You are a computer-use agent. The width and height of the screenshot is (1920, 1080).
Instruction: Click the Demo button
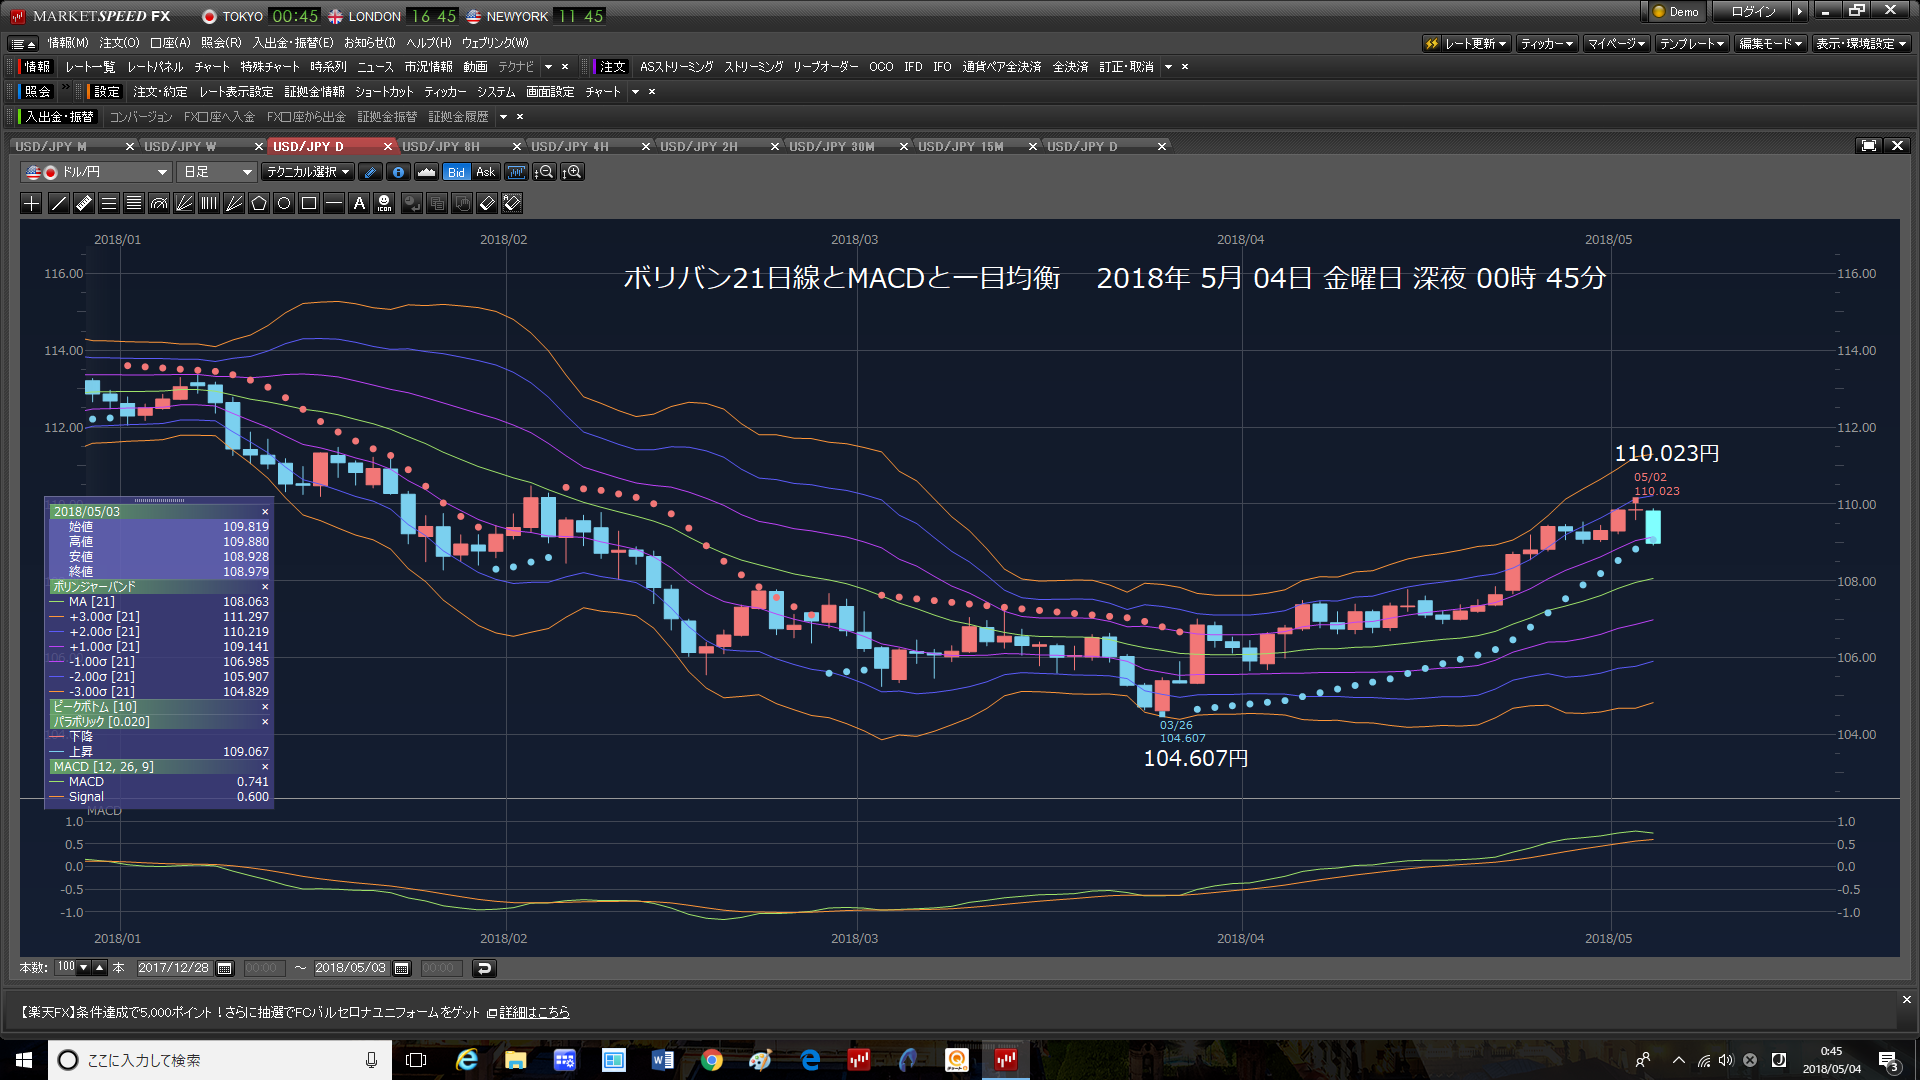point(1676,12)
